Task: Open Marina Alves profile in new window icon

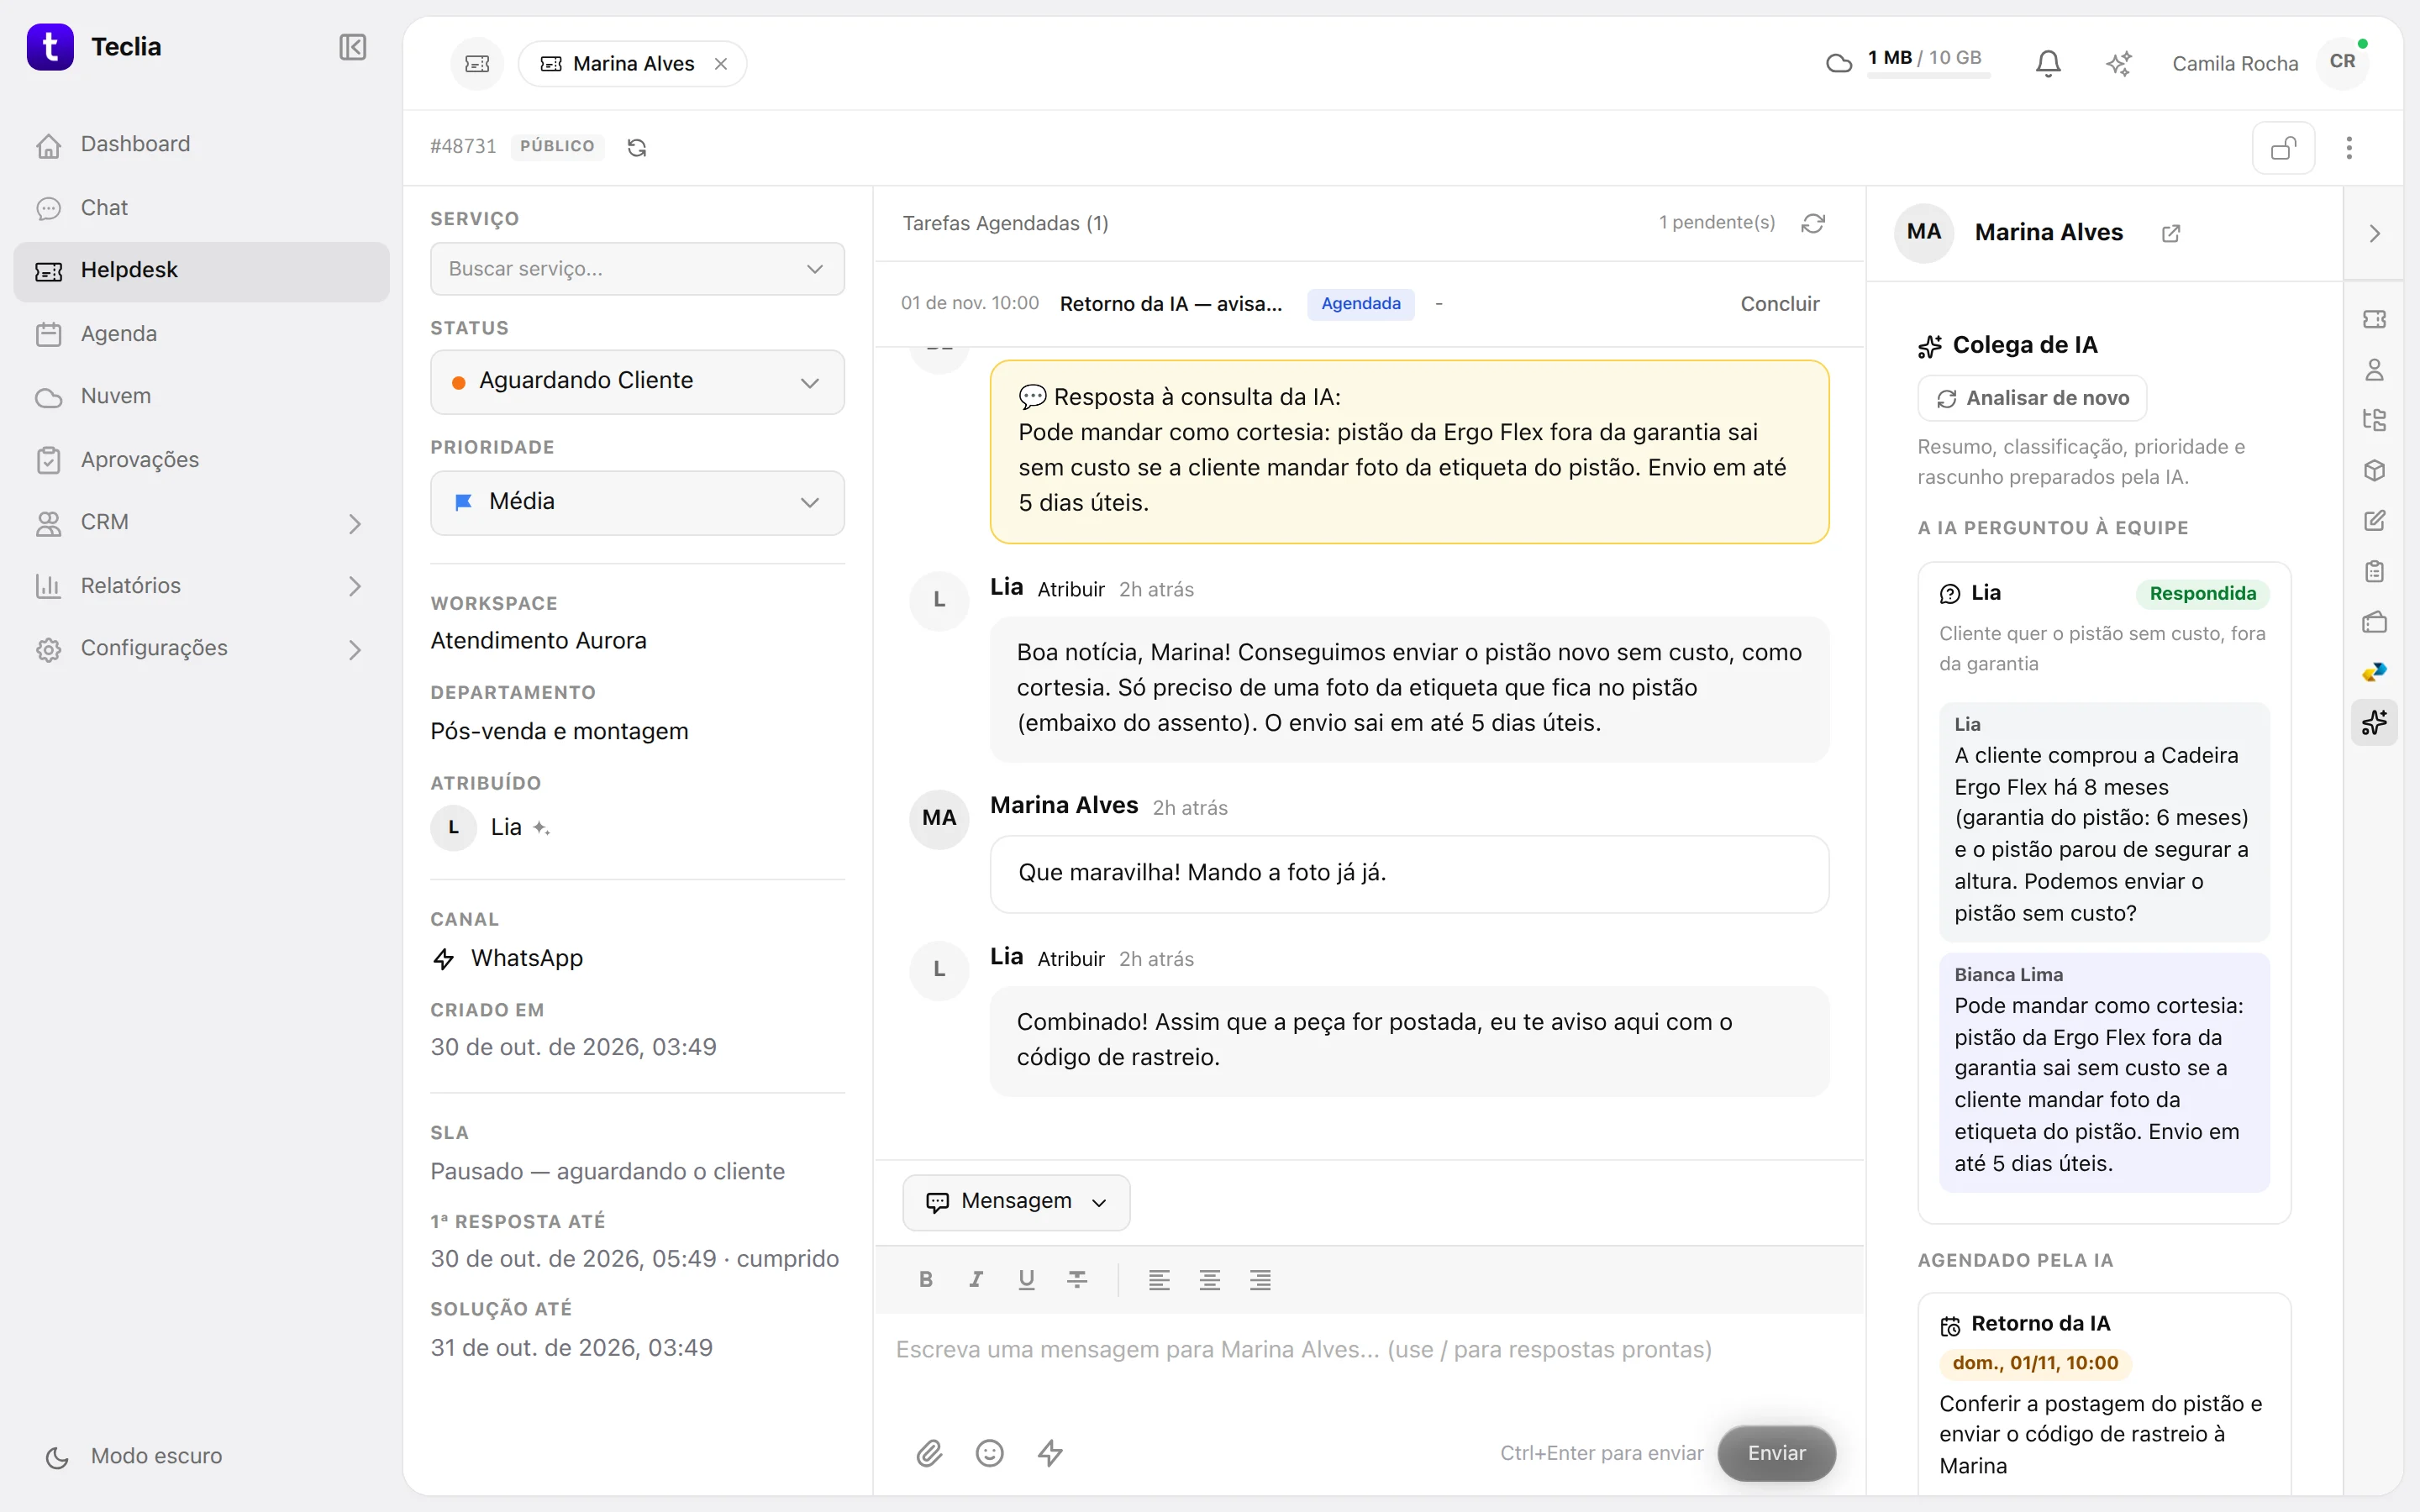Action: pyautogui.click(x=2171, y=233)
